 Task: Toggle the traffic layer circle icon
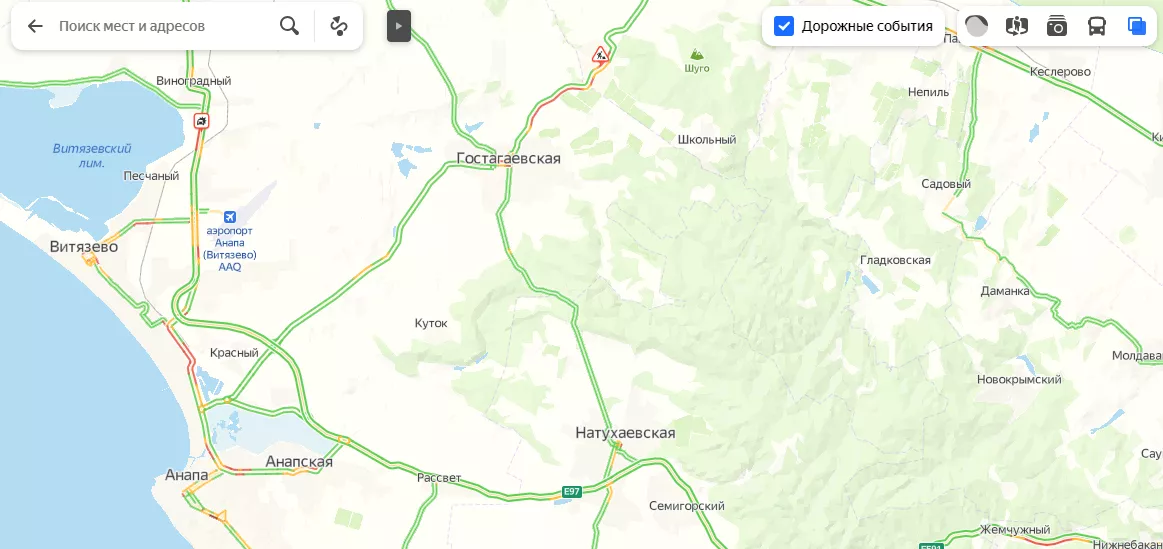point(976,26)
